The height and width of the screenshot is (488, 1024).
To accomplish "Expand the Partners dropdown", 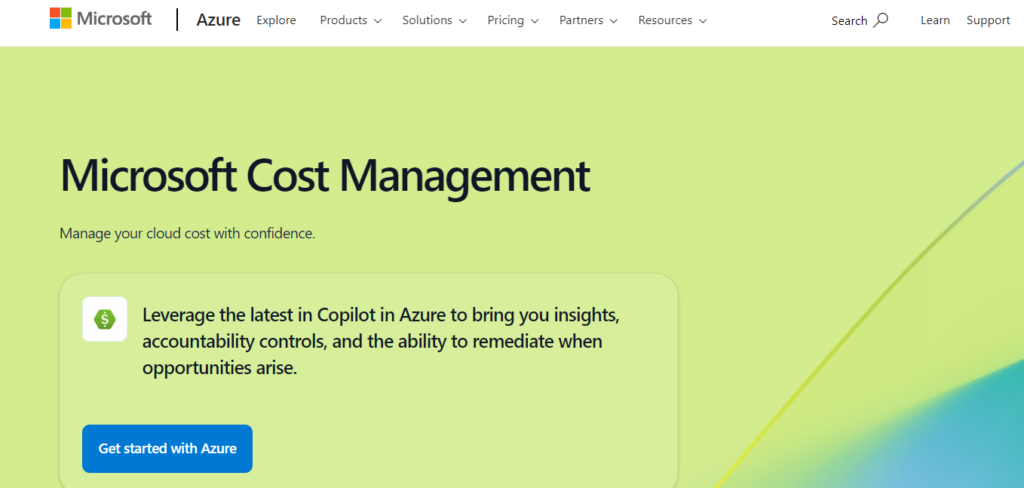I will (588, 20).
